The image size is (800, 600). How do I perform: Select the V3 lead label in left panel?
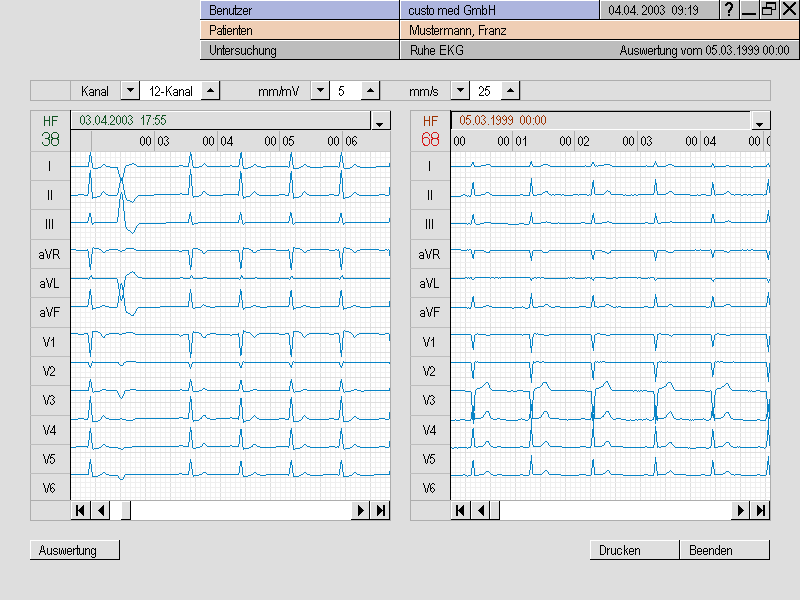click(49, 401)
